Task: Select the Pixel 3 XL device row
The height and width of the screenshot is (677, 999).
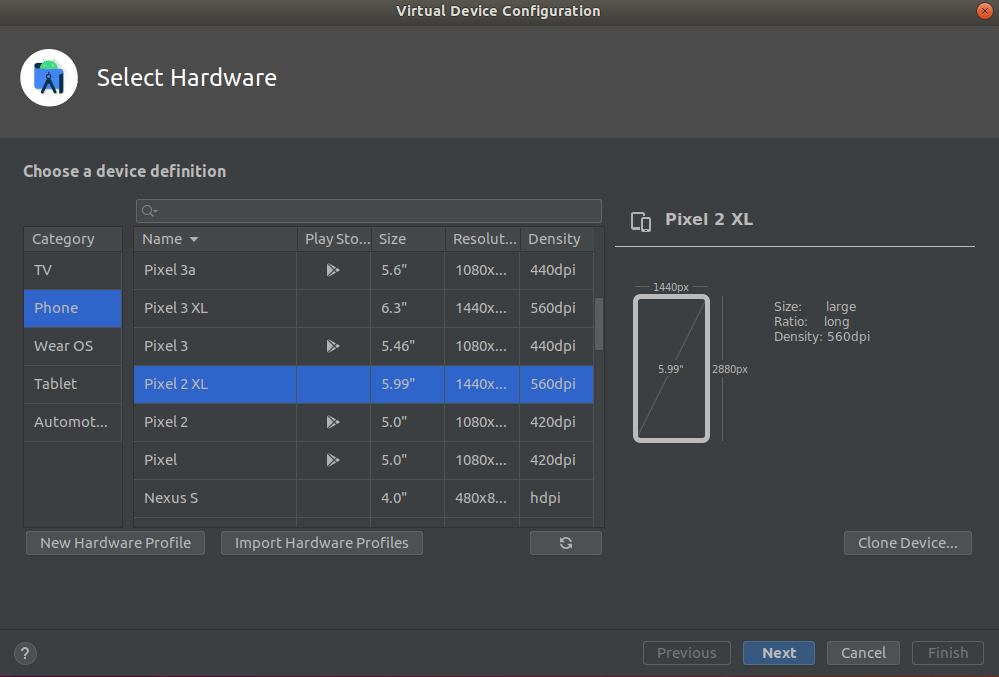Action: pos(364,308)
